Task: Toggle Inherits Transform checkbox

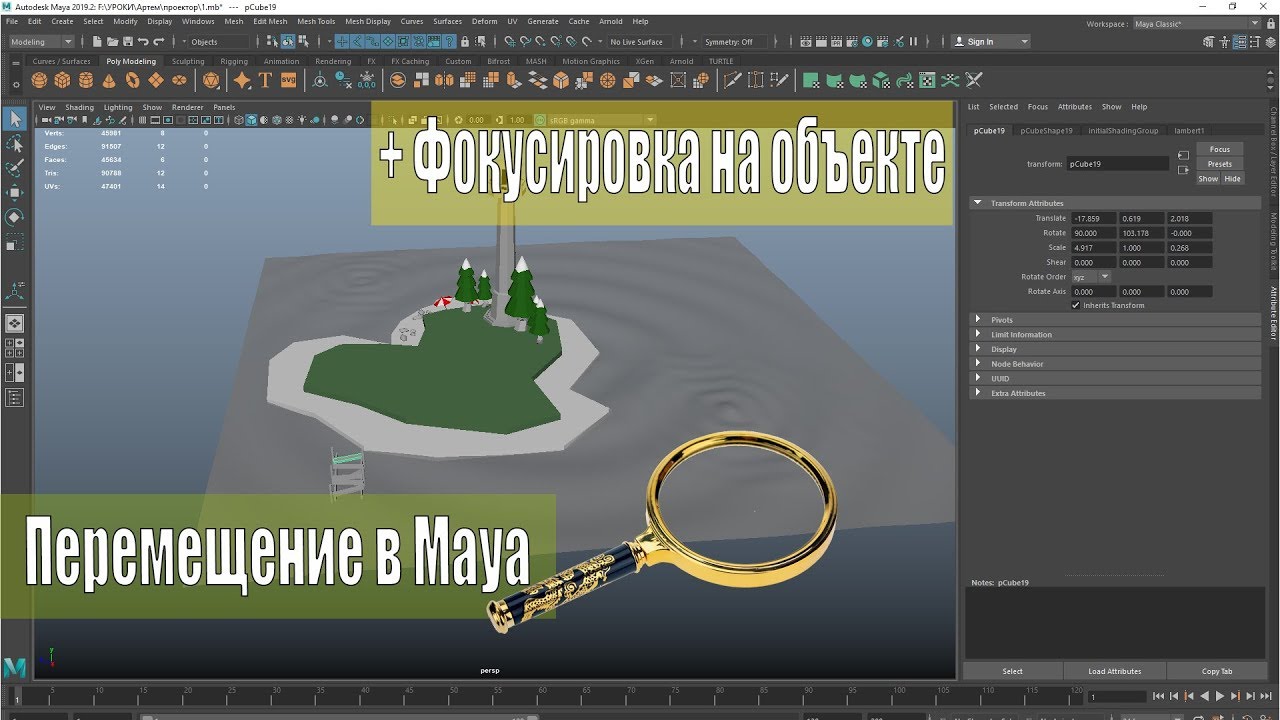Action: coord(1075,305)
